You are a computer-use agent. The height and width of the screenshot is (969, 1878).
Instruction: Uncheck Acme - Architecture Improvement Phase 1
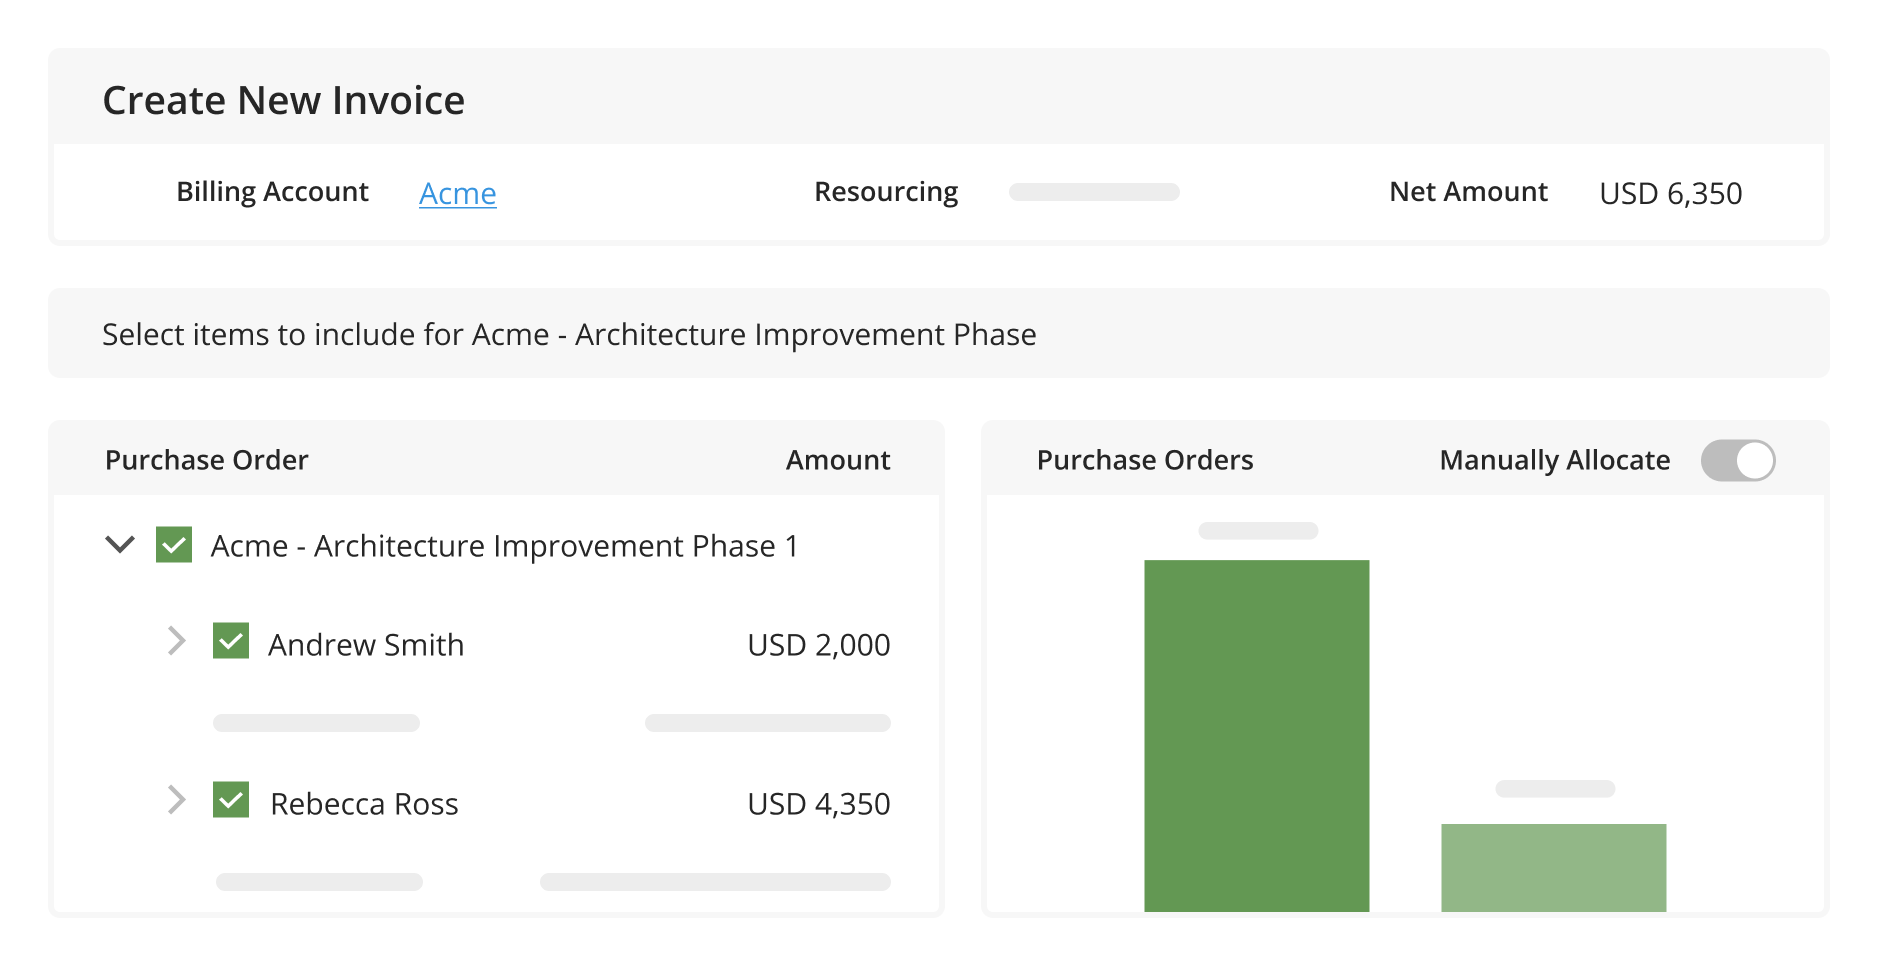[174, 545]
